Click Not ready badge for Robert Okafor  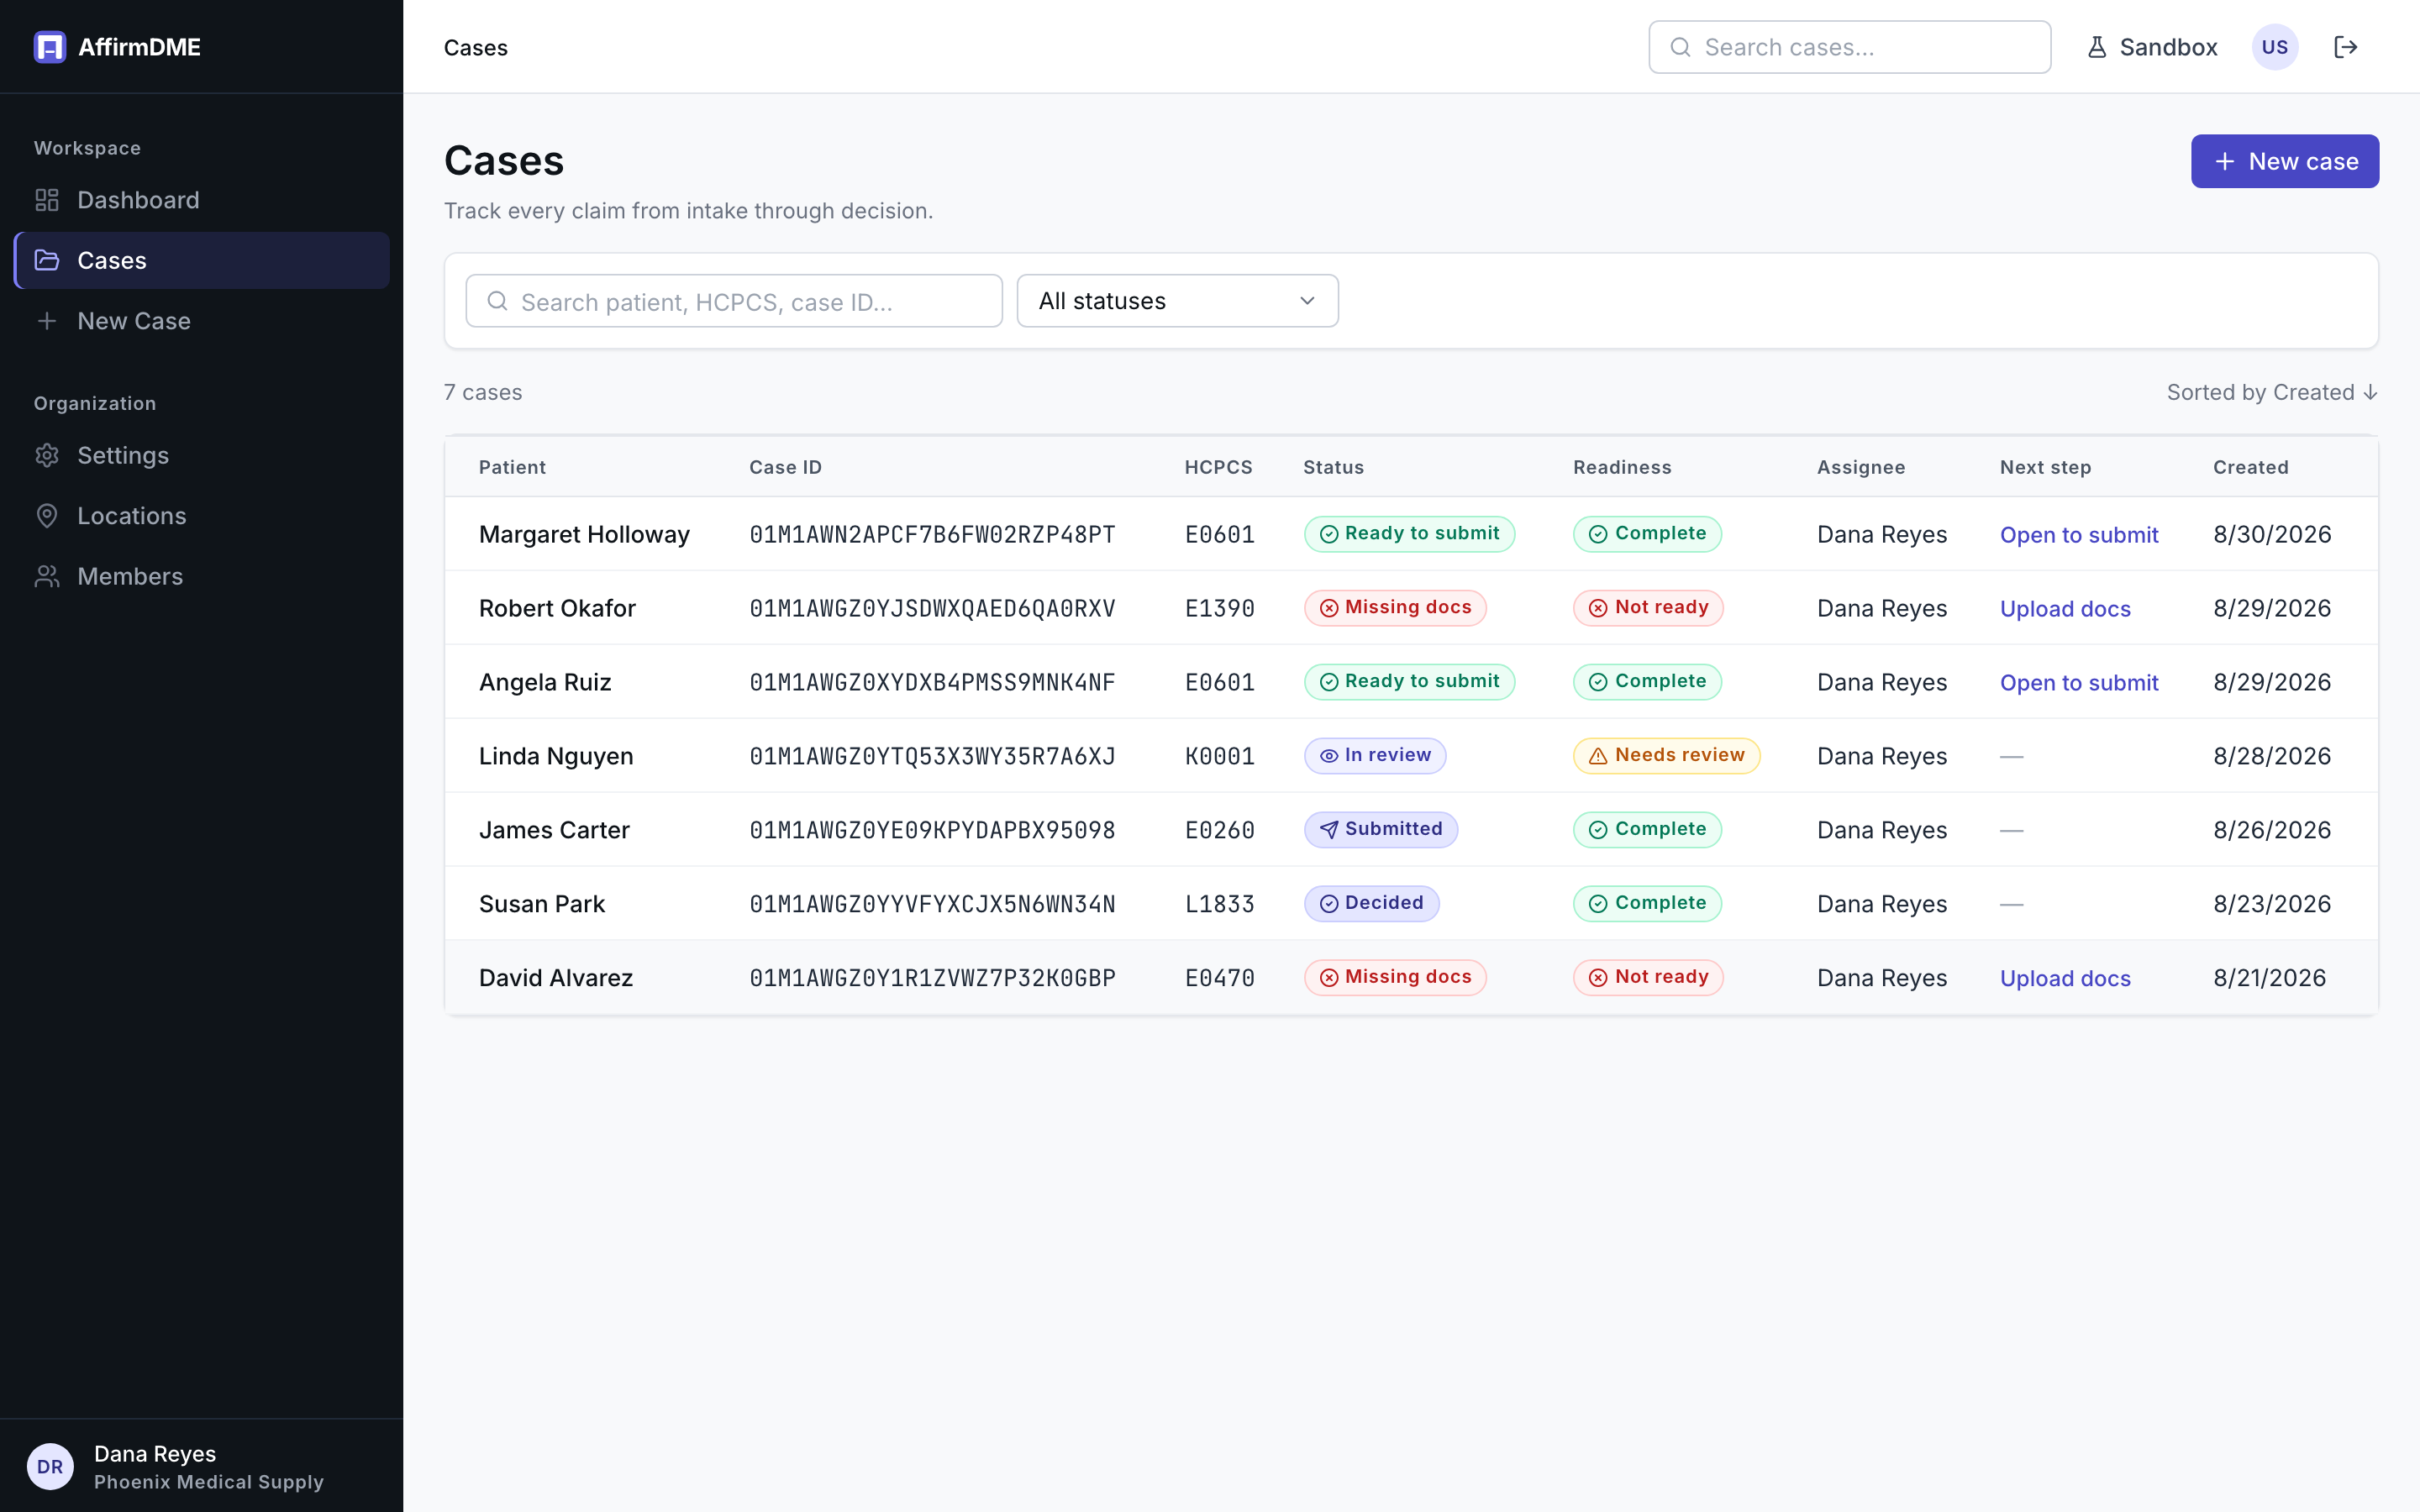click(1648, 608)
